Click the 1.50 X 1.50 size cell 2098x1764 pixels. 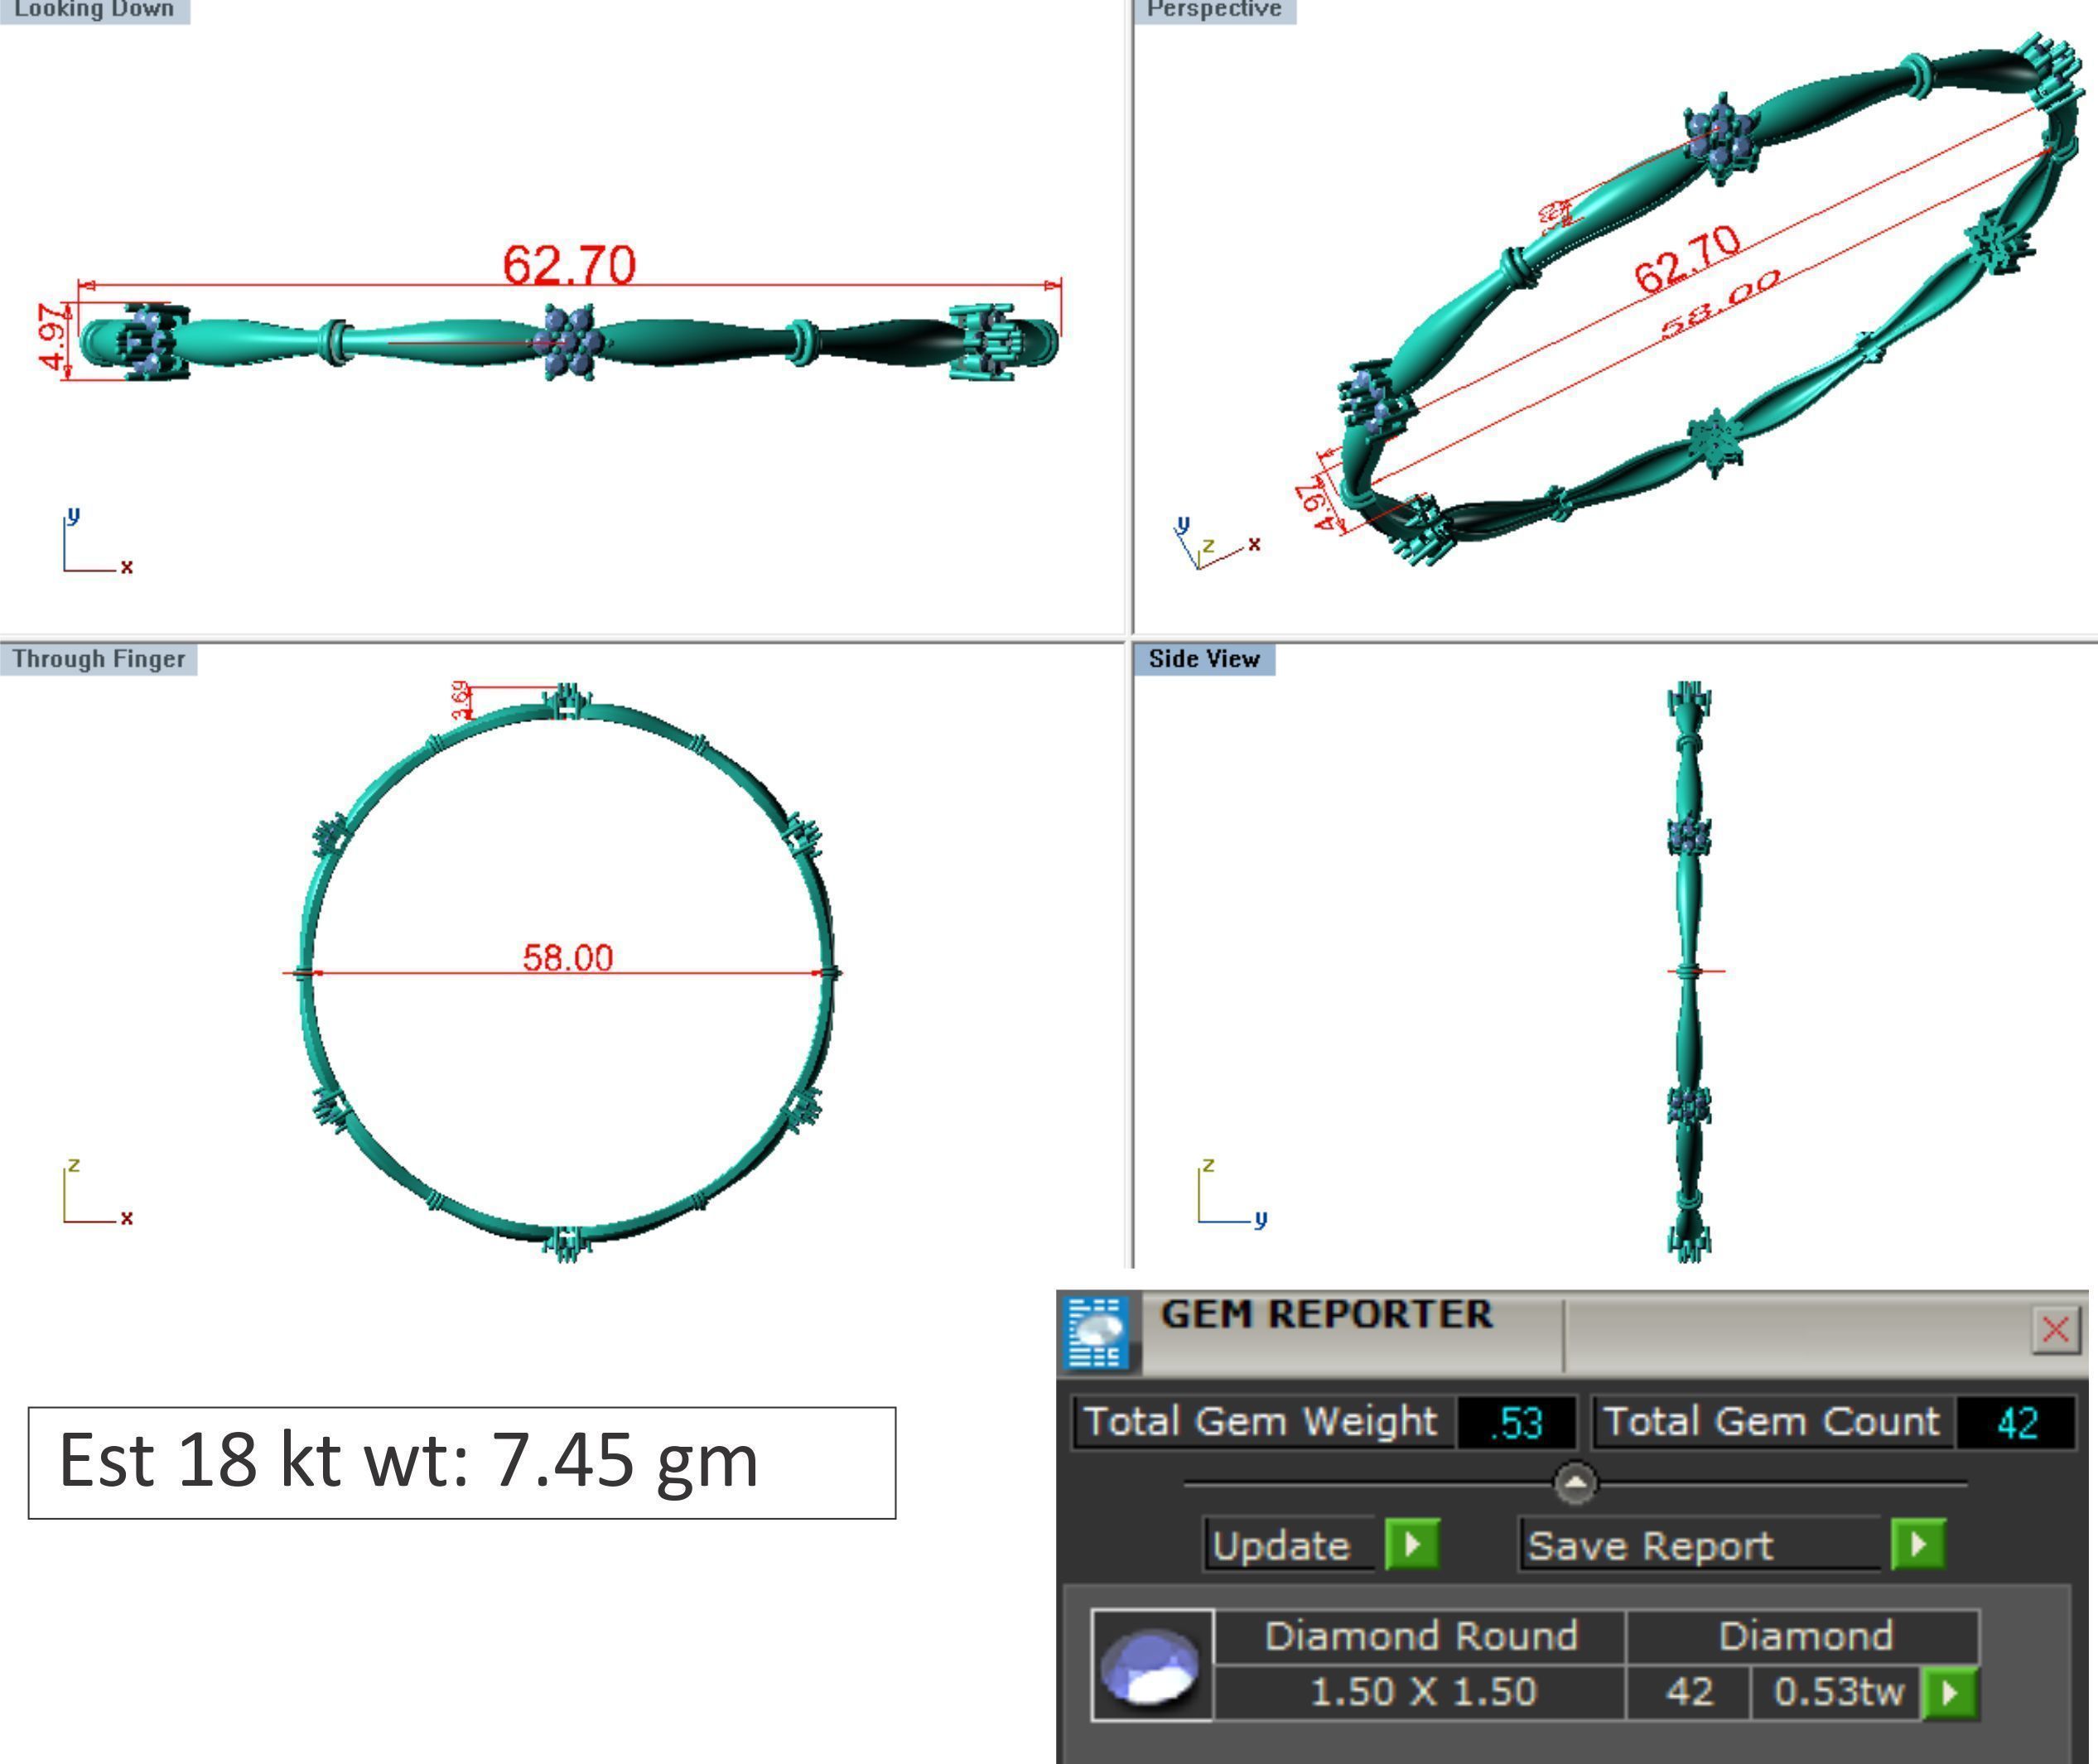1420,1692
